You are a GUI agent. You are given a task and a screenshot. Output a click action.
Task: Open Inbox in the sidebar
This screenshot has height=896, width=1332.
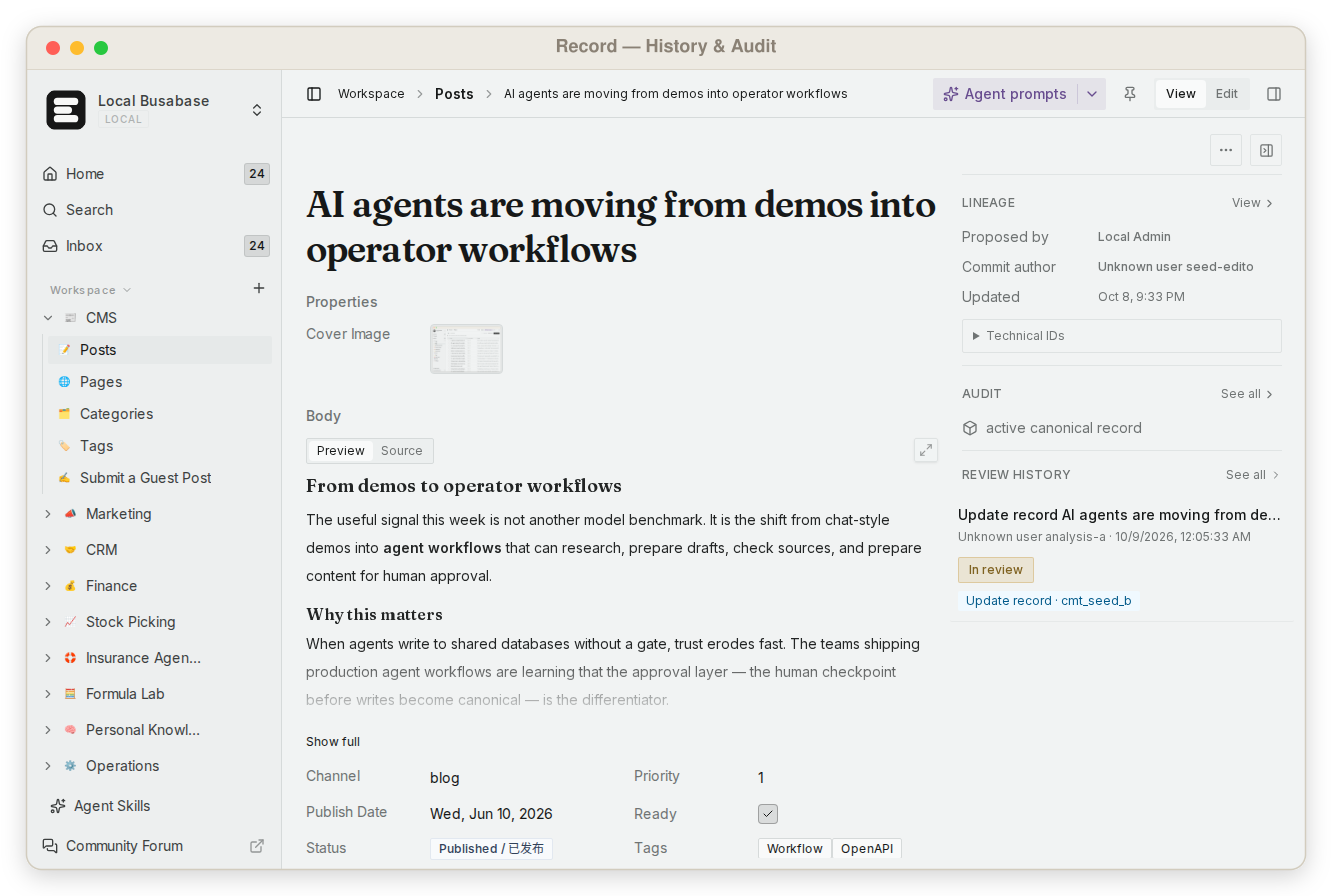tap(156, 246)
